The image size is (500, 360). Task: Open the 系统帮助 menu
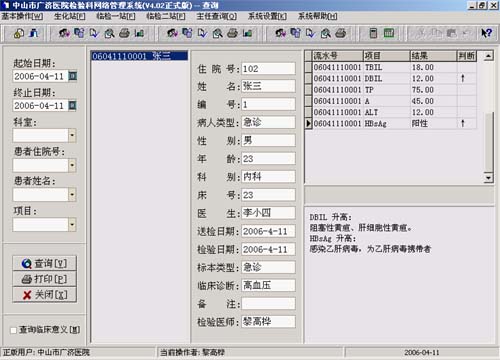317,16
